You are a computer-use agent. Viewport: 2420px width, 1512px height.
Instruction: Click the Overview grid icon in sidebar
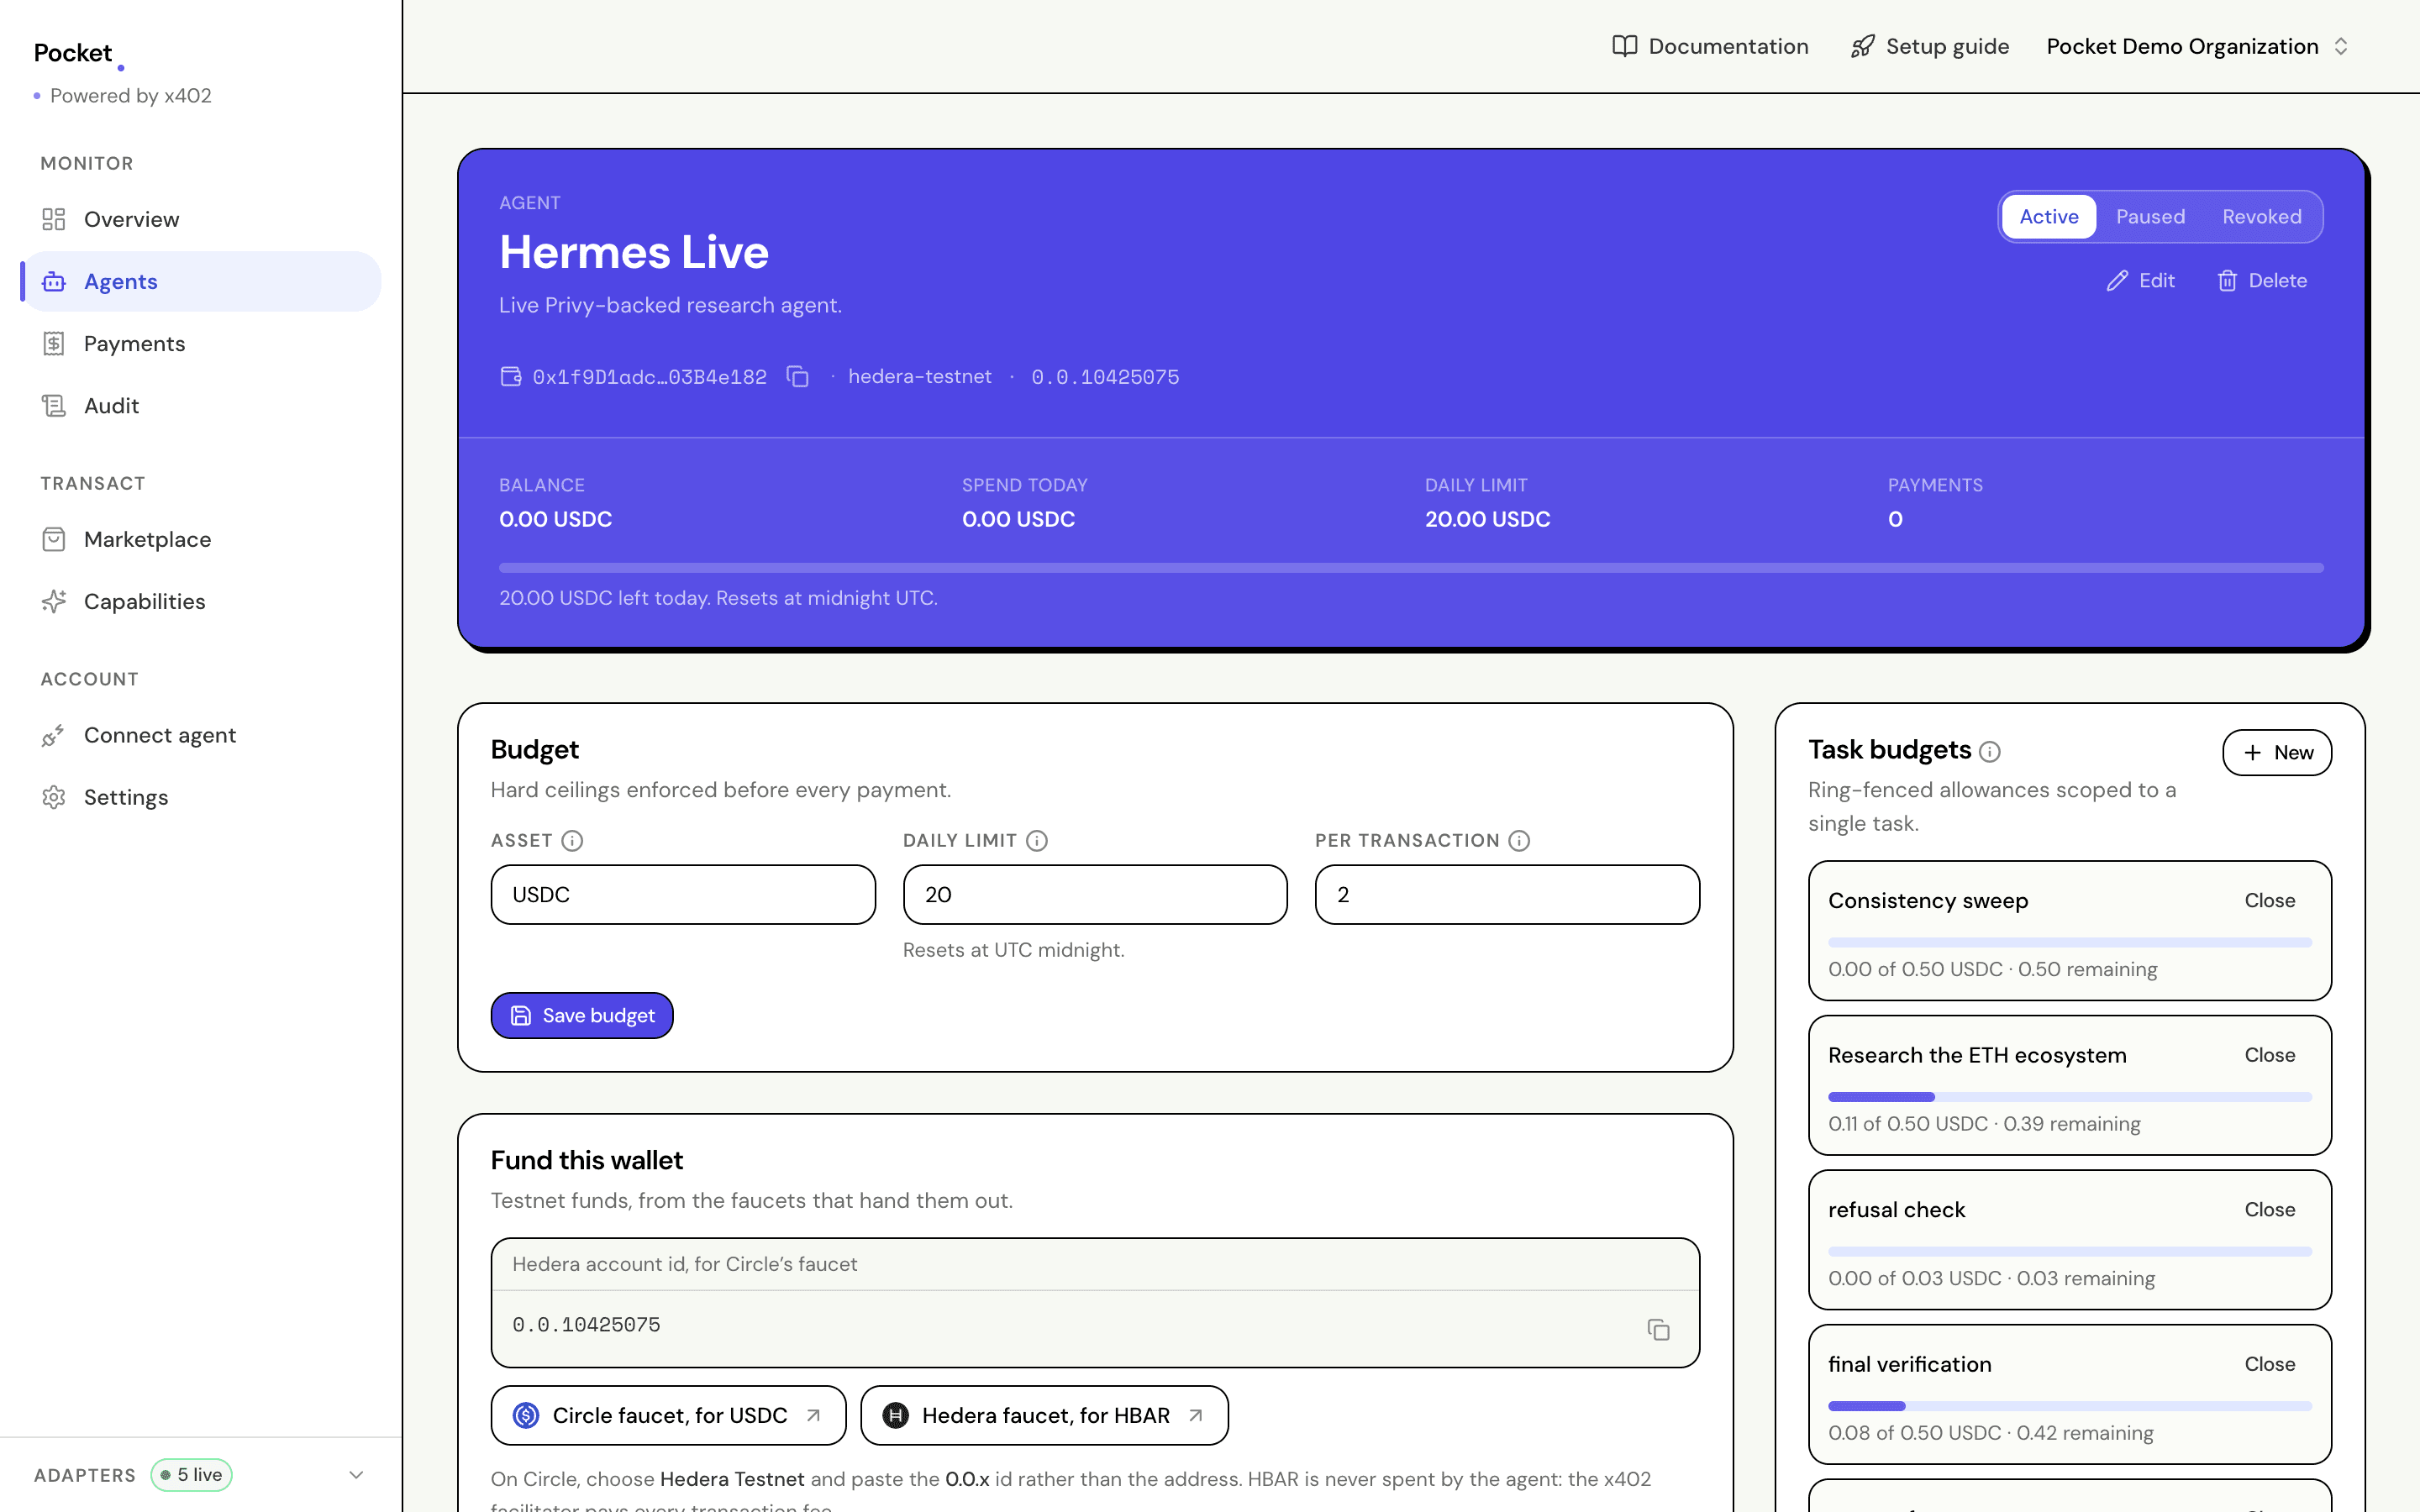click(54, 219)
